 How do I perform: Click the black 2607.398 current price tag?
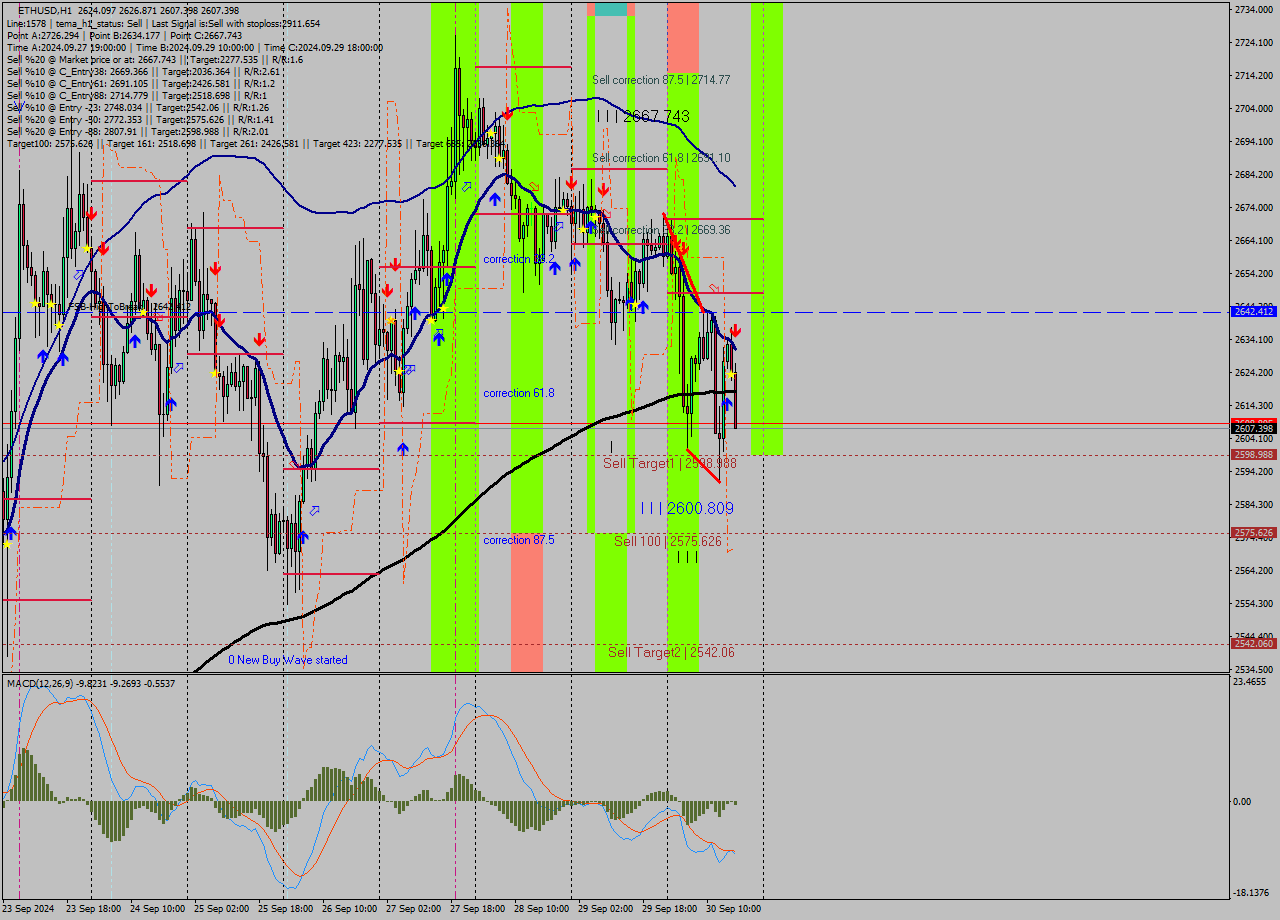pyautogui.click(x=1253, y=428)
